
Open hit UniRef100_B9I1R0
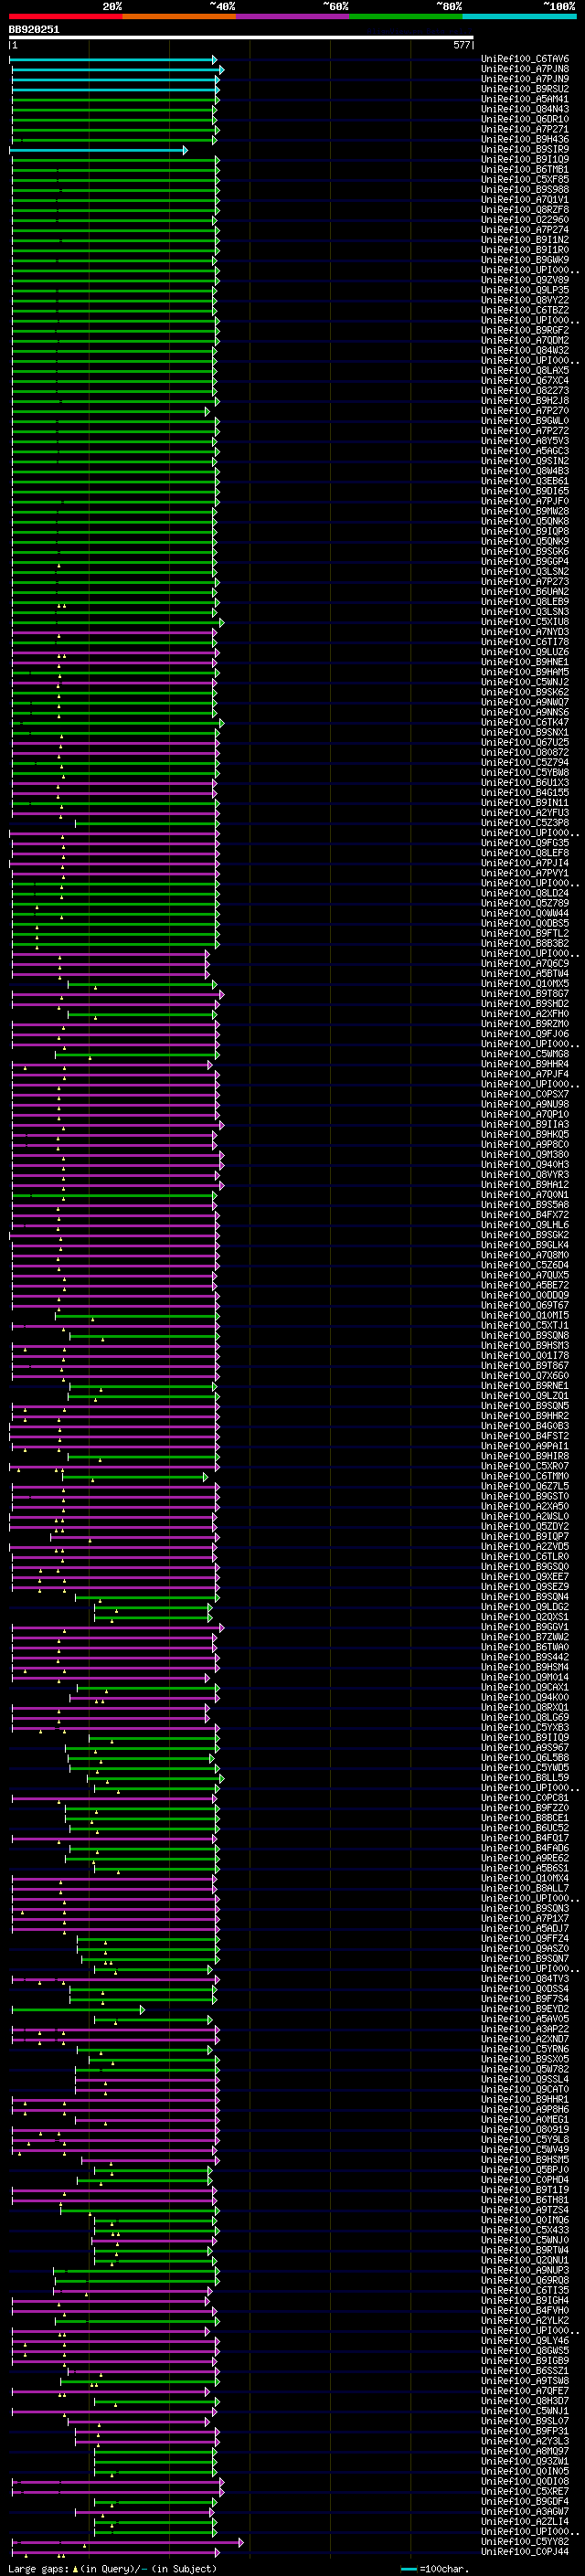coord(525,250)
